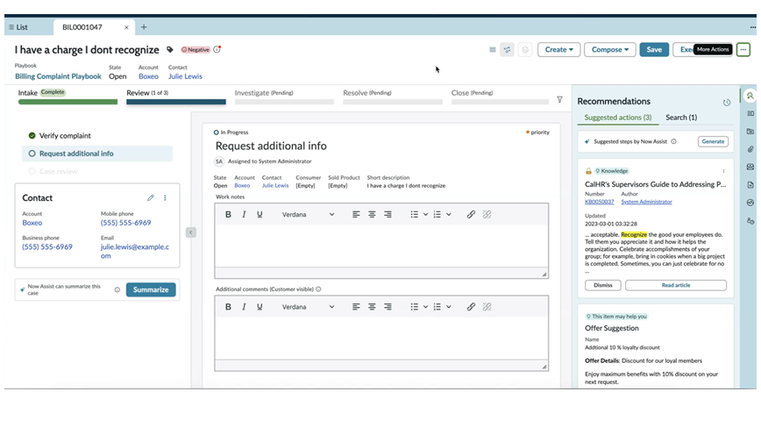Click into the Additional comments text area
Viewport: 761px width, 421px height.
(381, 338)
